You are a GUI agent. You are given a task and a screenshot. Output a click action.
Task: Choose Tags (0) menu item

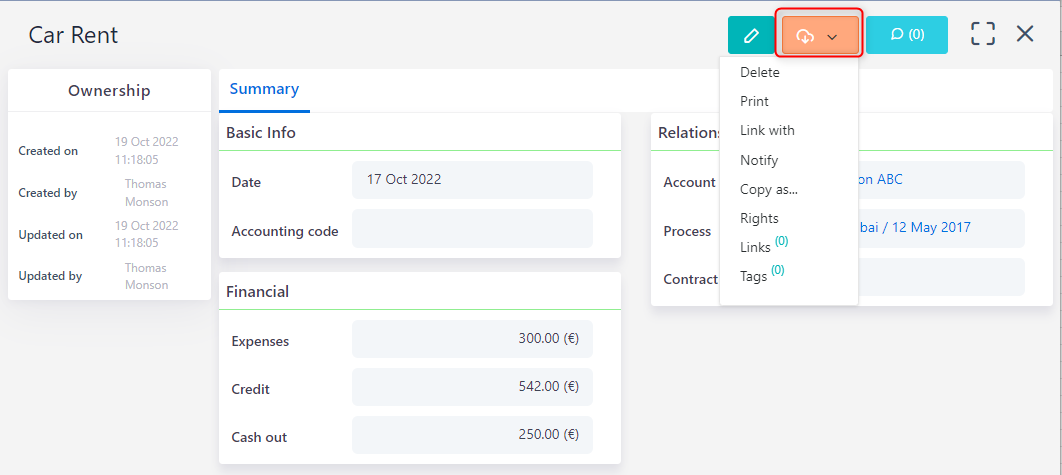pos(754,276)
